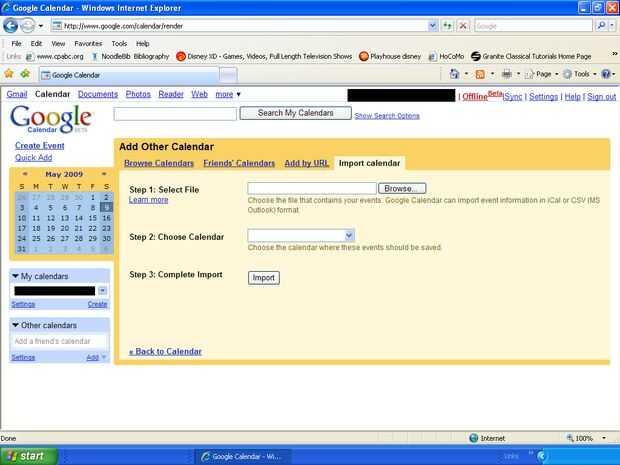Viewport: 620px width, 465px height.
Task: Open the Playhouse disney bookmark
Action: click(390, 57)
